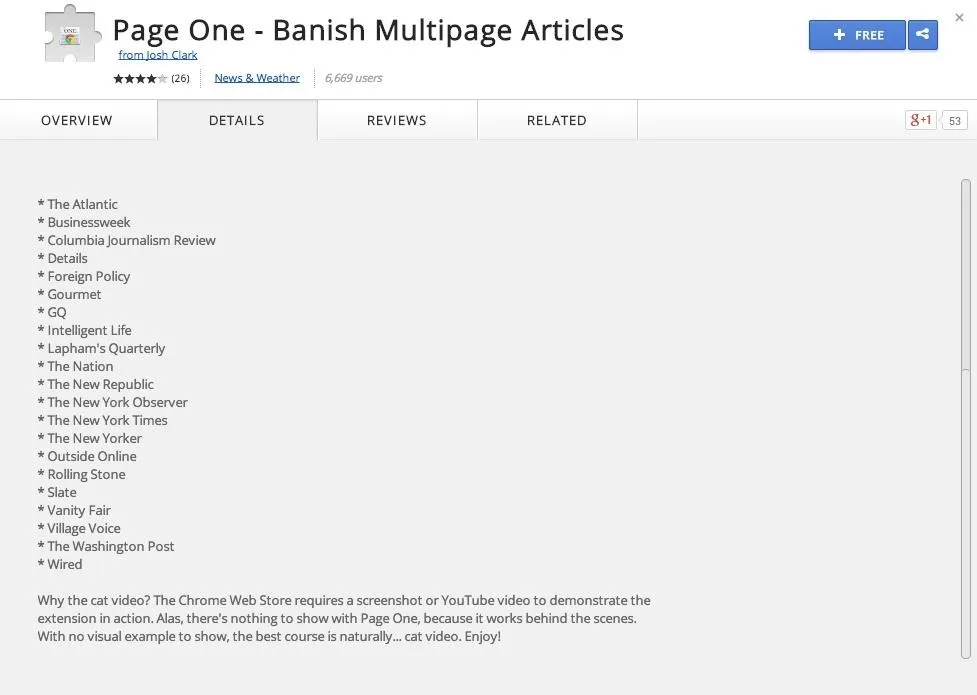Open the News & Weather category link

257,78
